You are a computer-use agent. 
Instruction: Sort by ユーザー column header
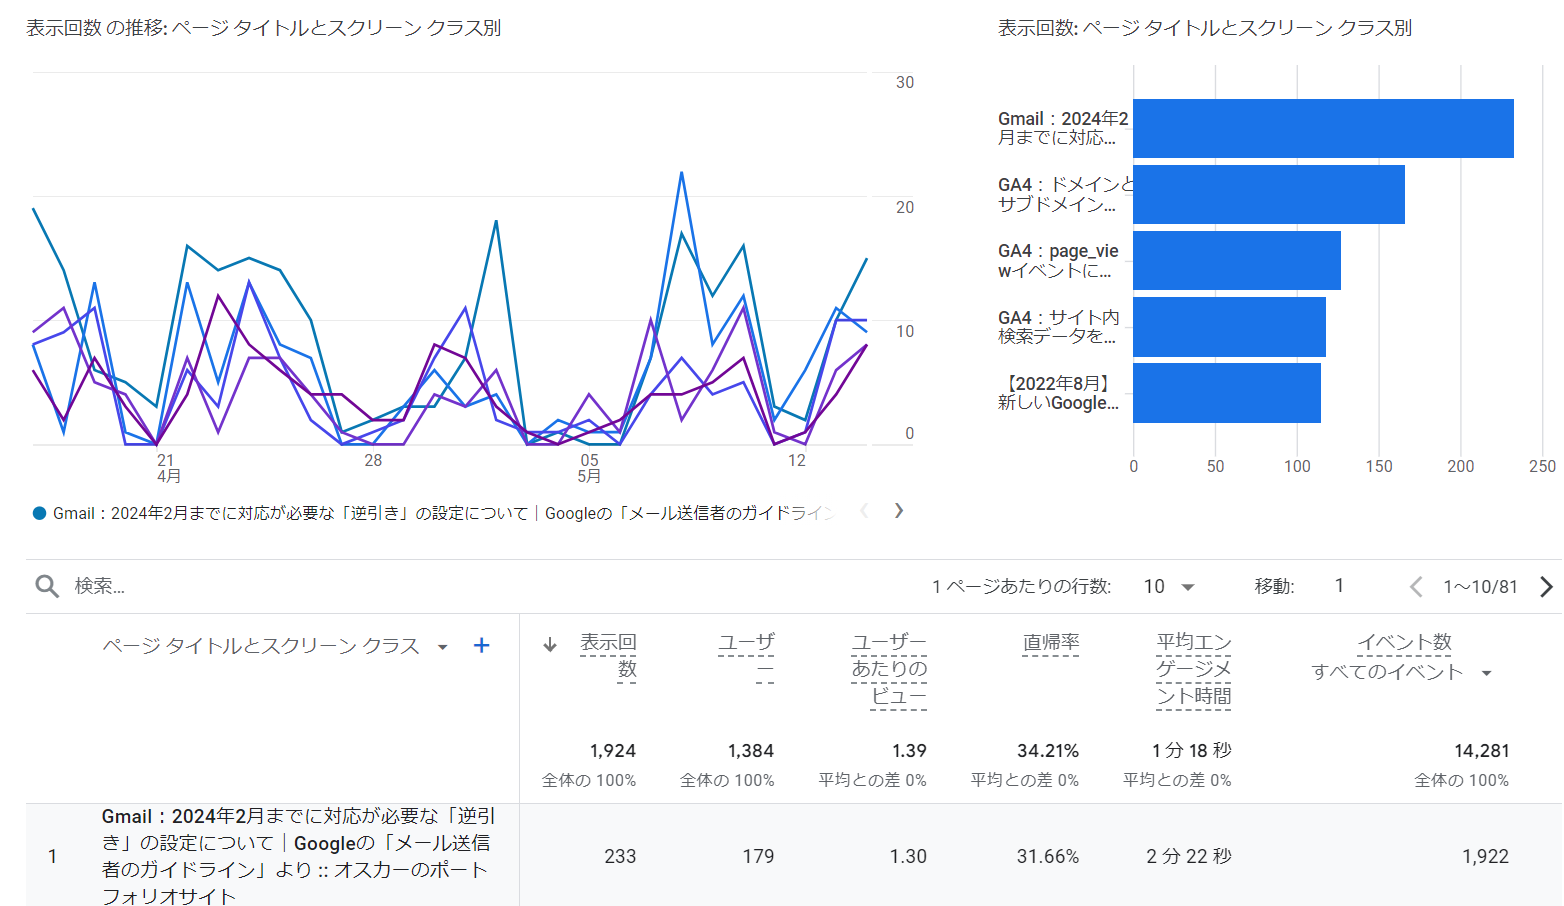click(x=746, y=655)
